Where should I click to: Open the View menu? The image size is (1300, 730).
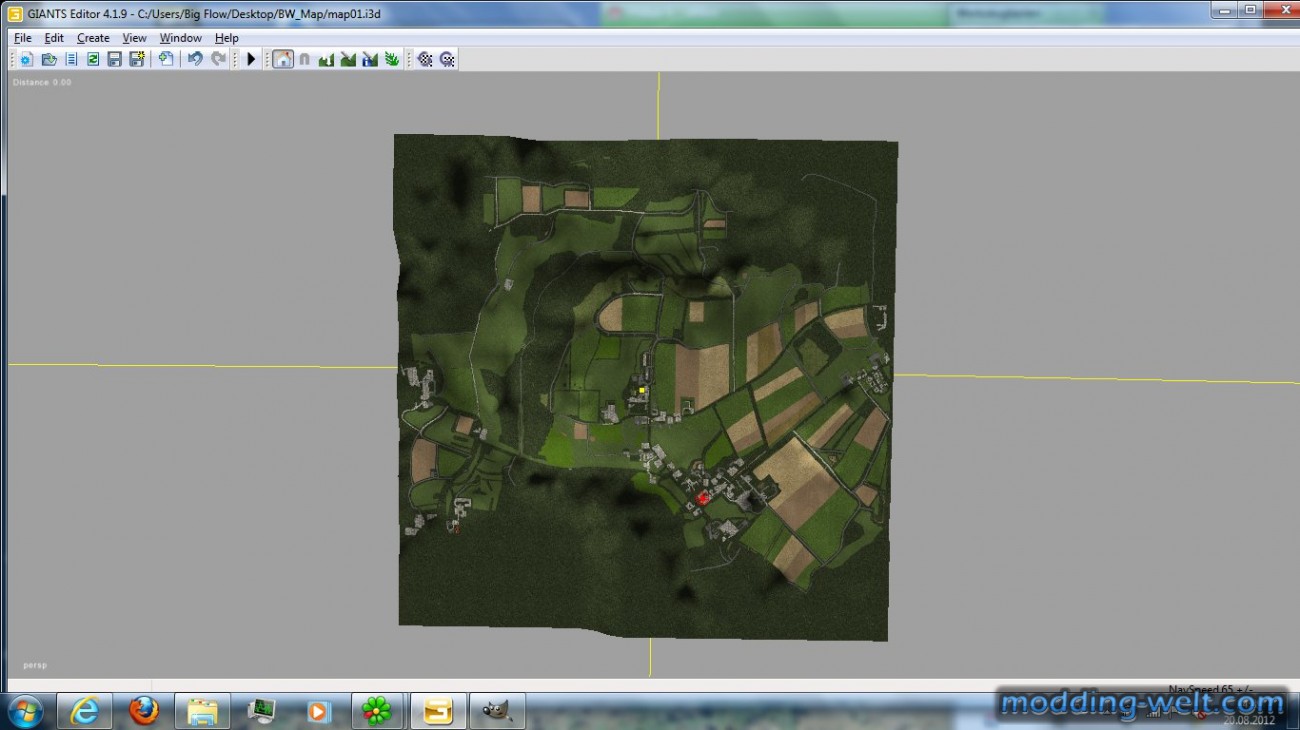tap(134, 38)
